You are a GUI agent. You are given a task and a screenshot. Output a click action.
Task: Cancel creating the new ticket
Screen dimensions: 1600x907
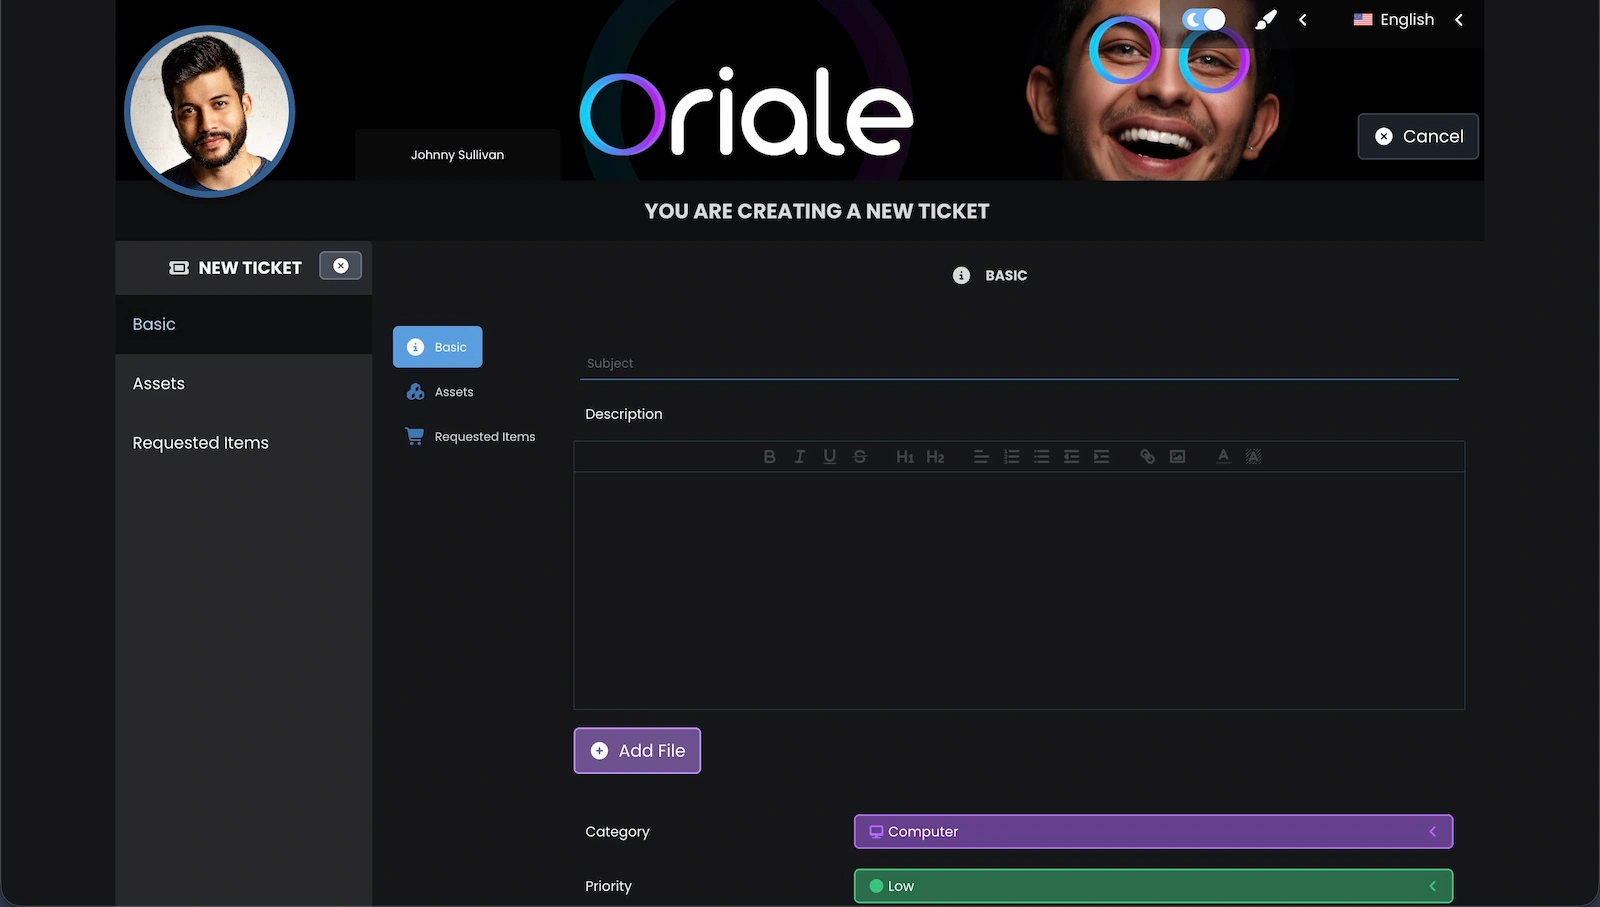[1417, 136]
